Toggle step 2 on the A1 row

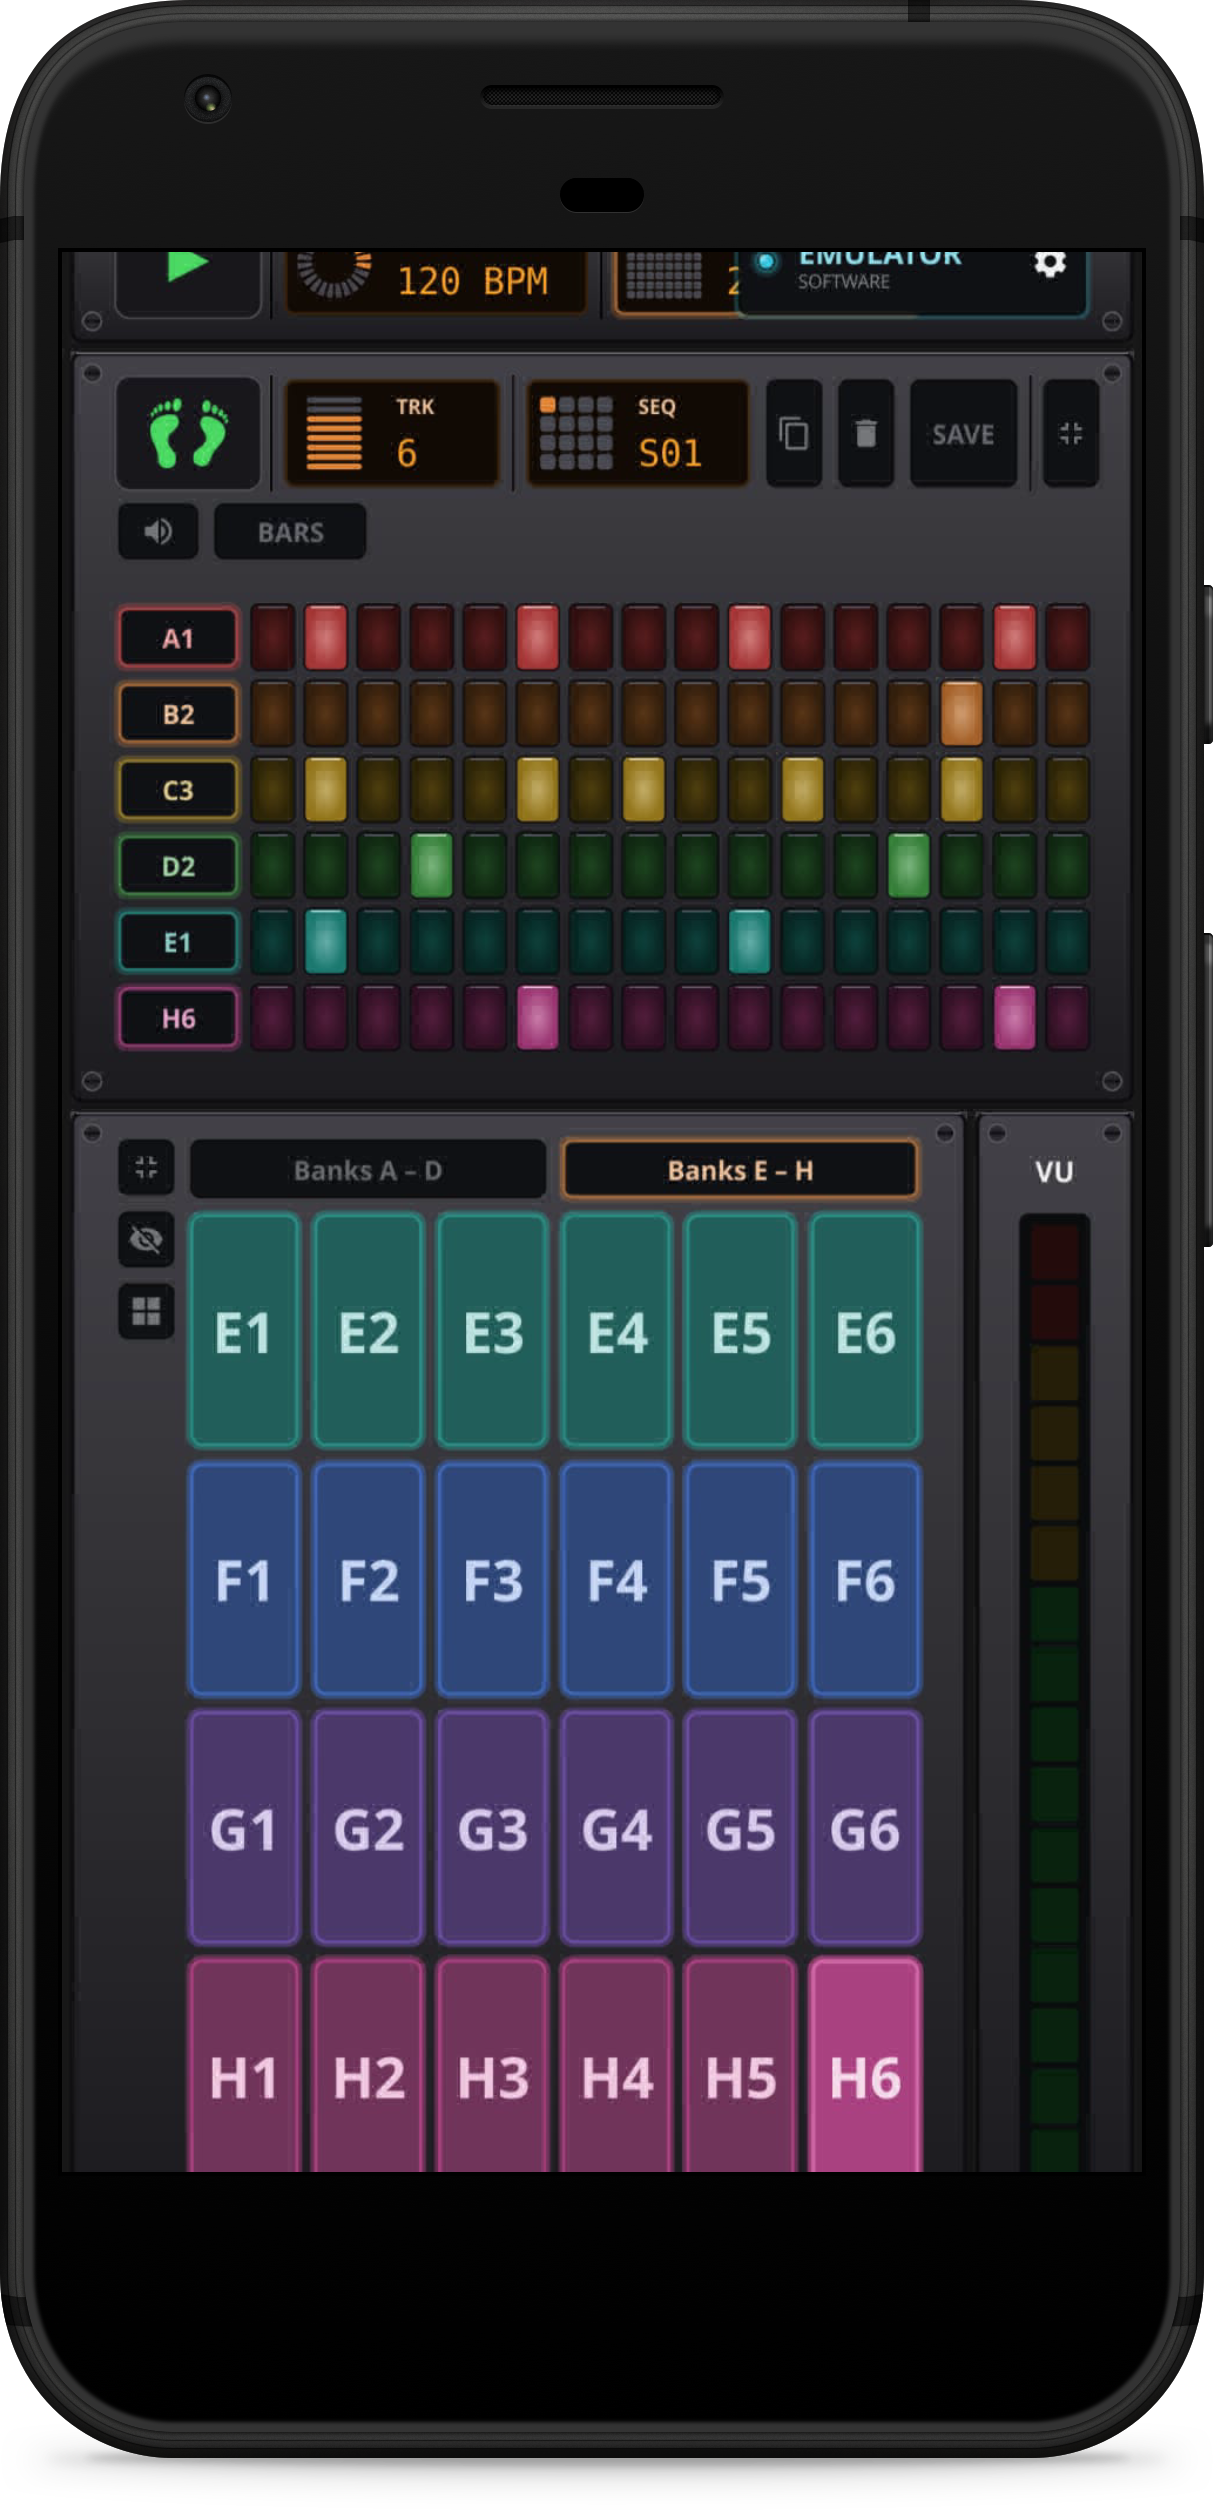coord(325,637)
